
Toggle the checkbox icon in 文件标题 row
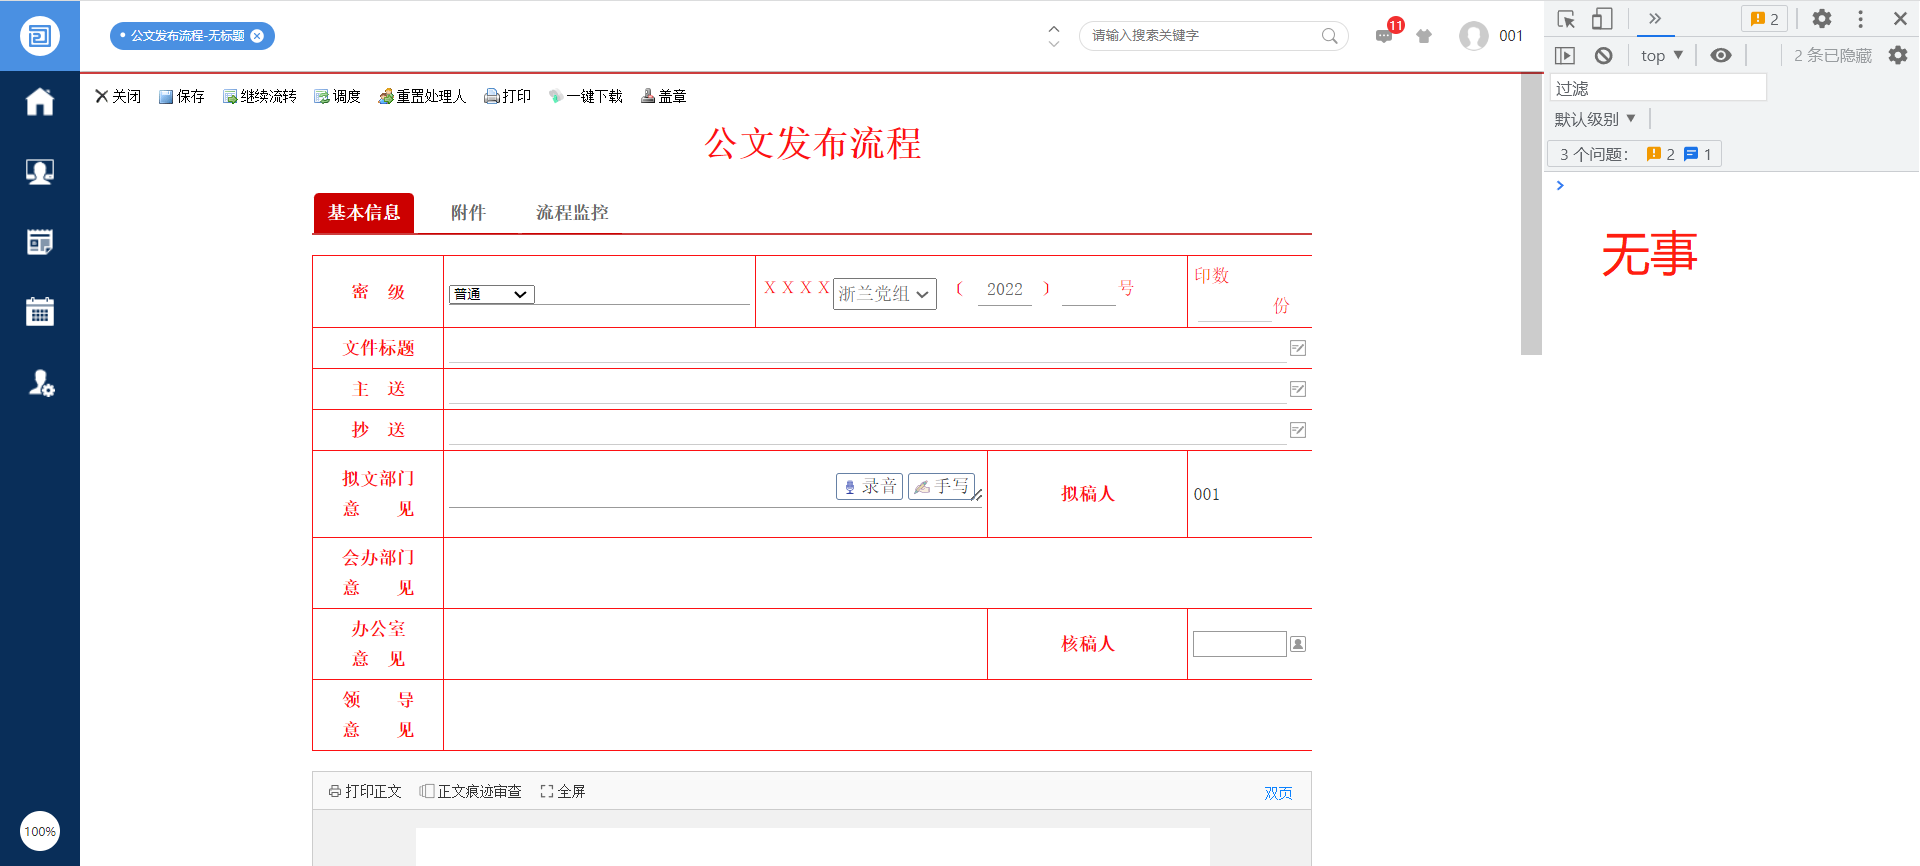[1298, 348]
